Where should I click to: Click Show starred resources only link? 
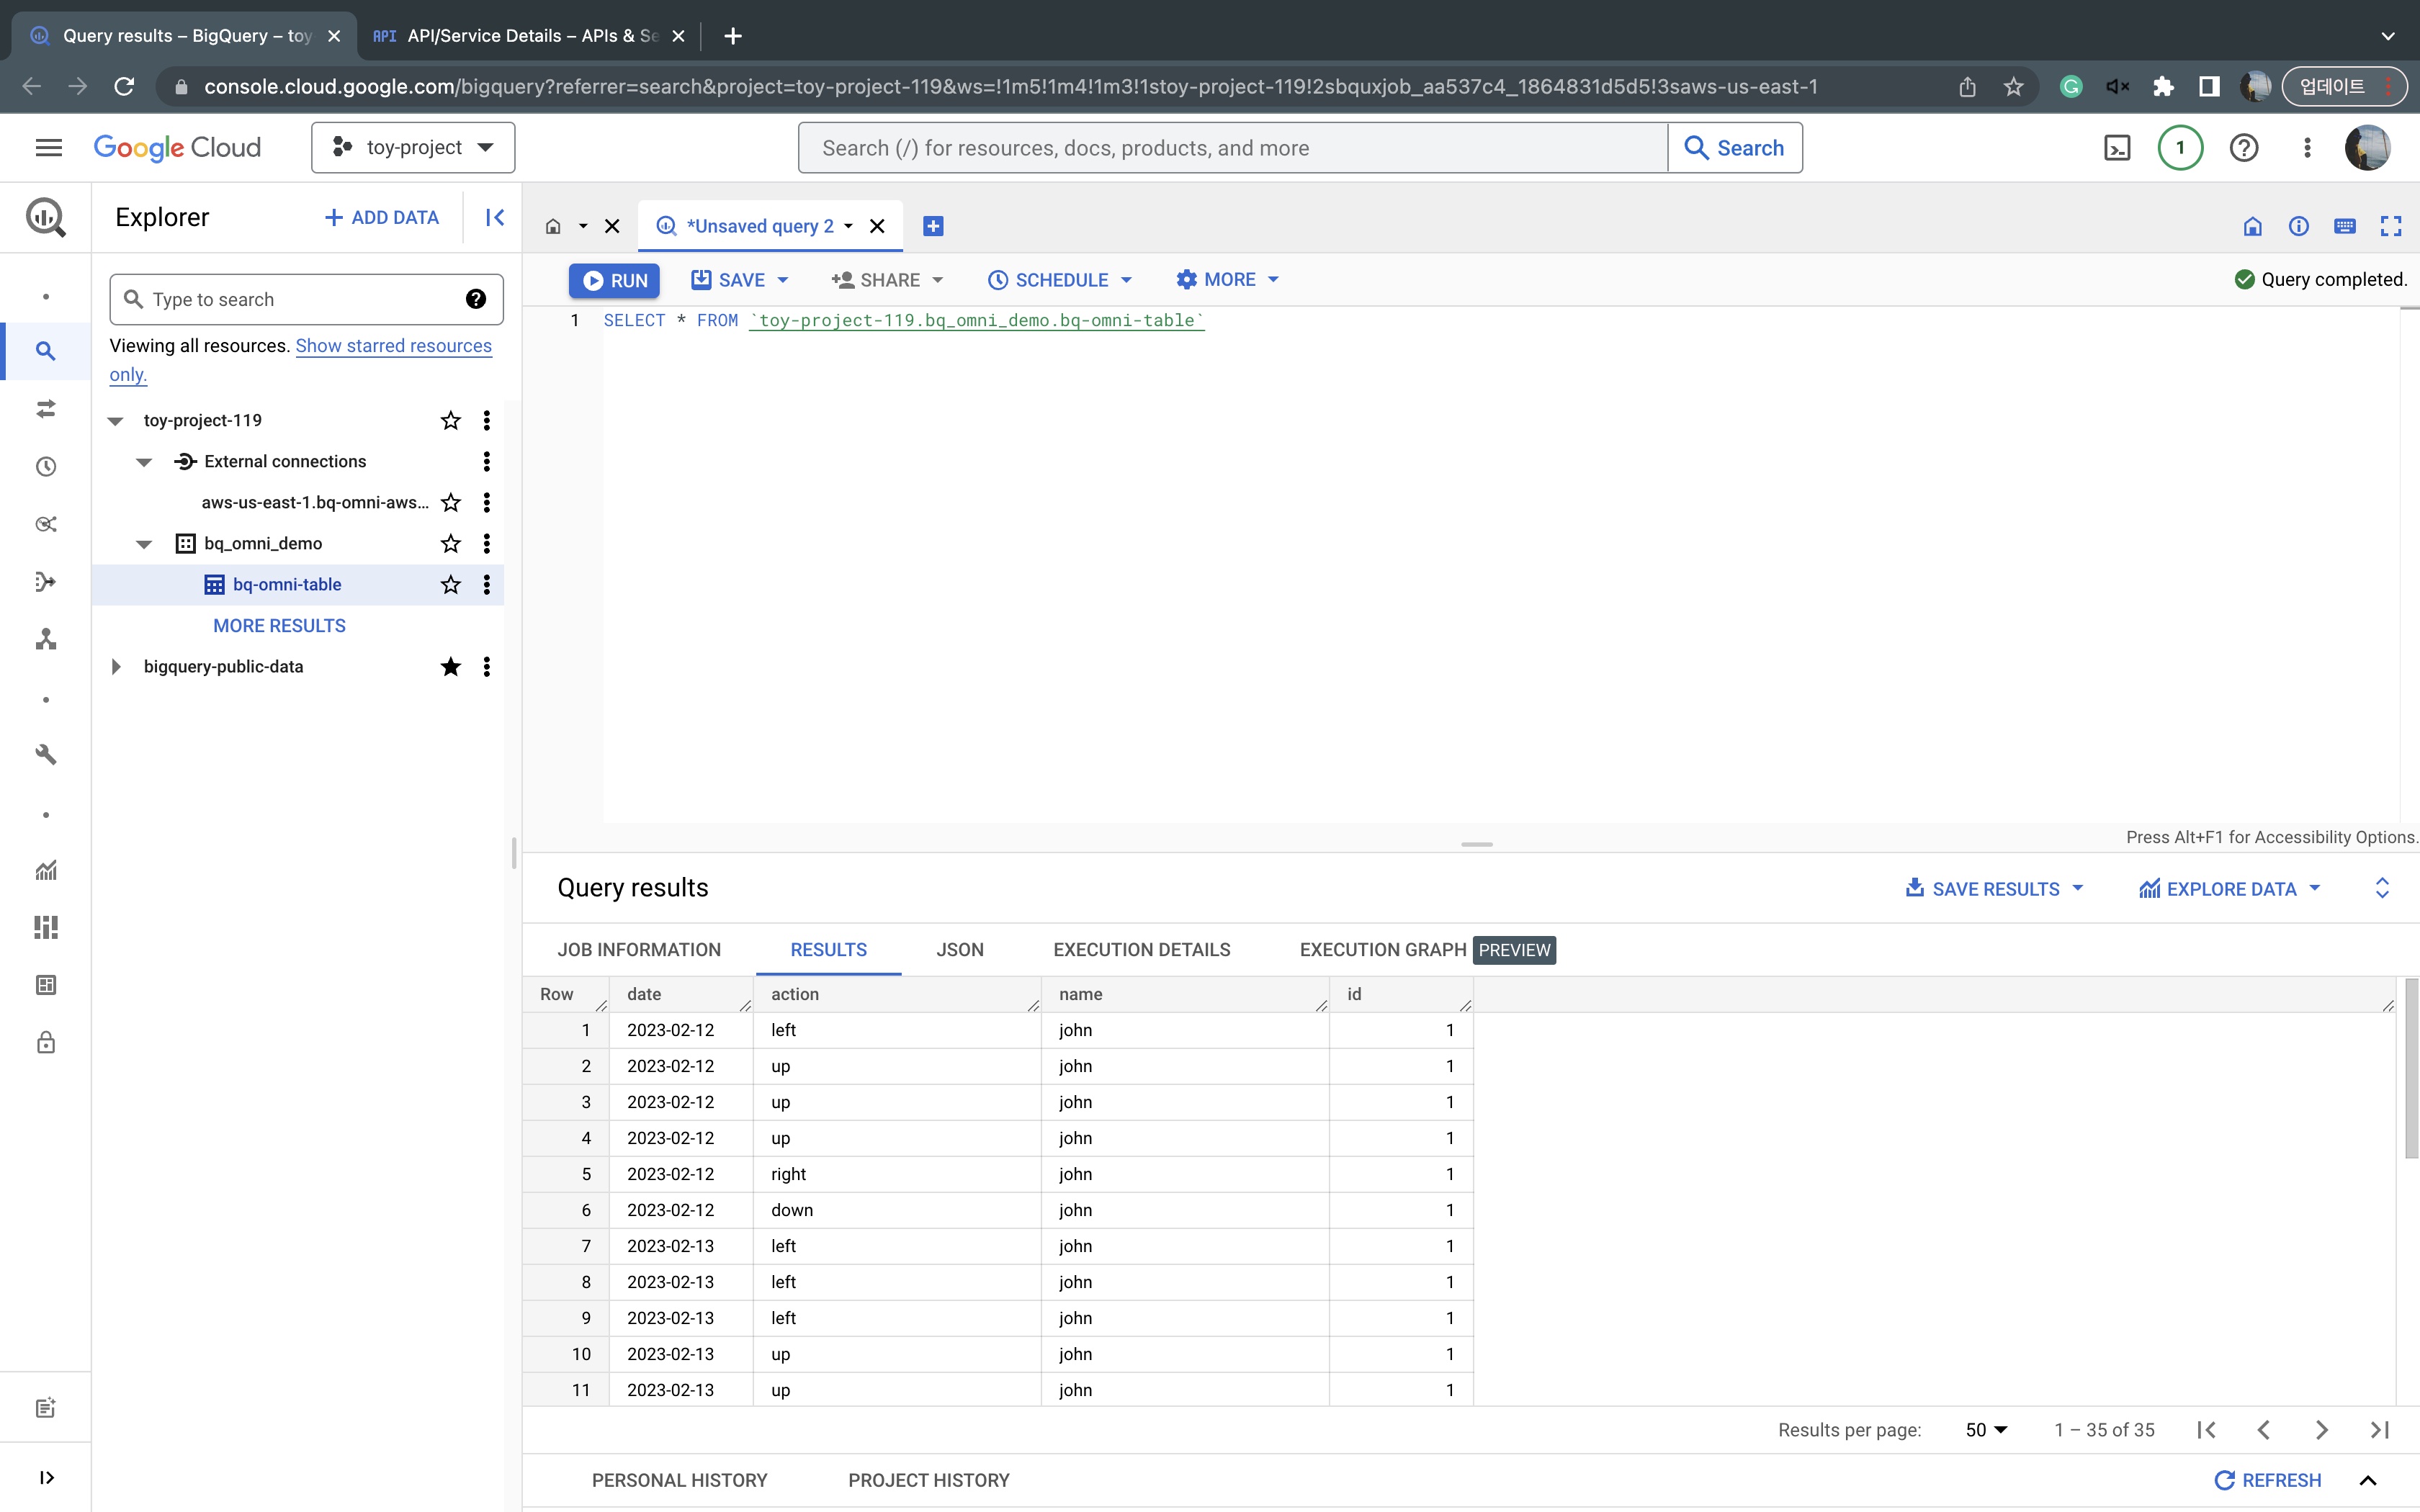point(393,346)
